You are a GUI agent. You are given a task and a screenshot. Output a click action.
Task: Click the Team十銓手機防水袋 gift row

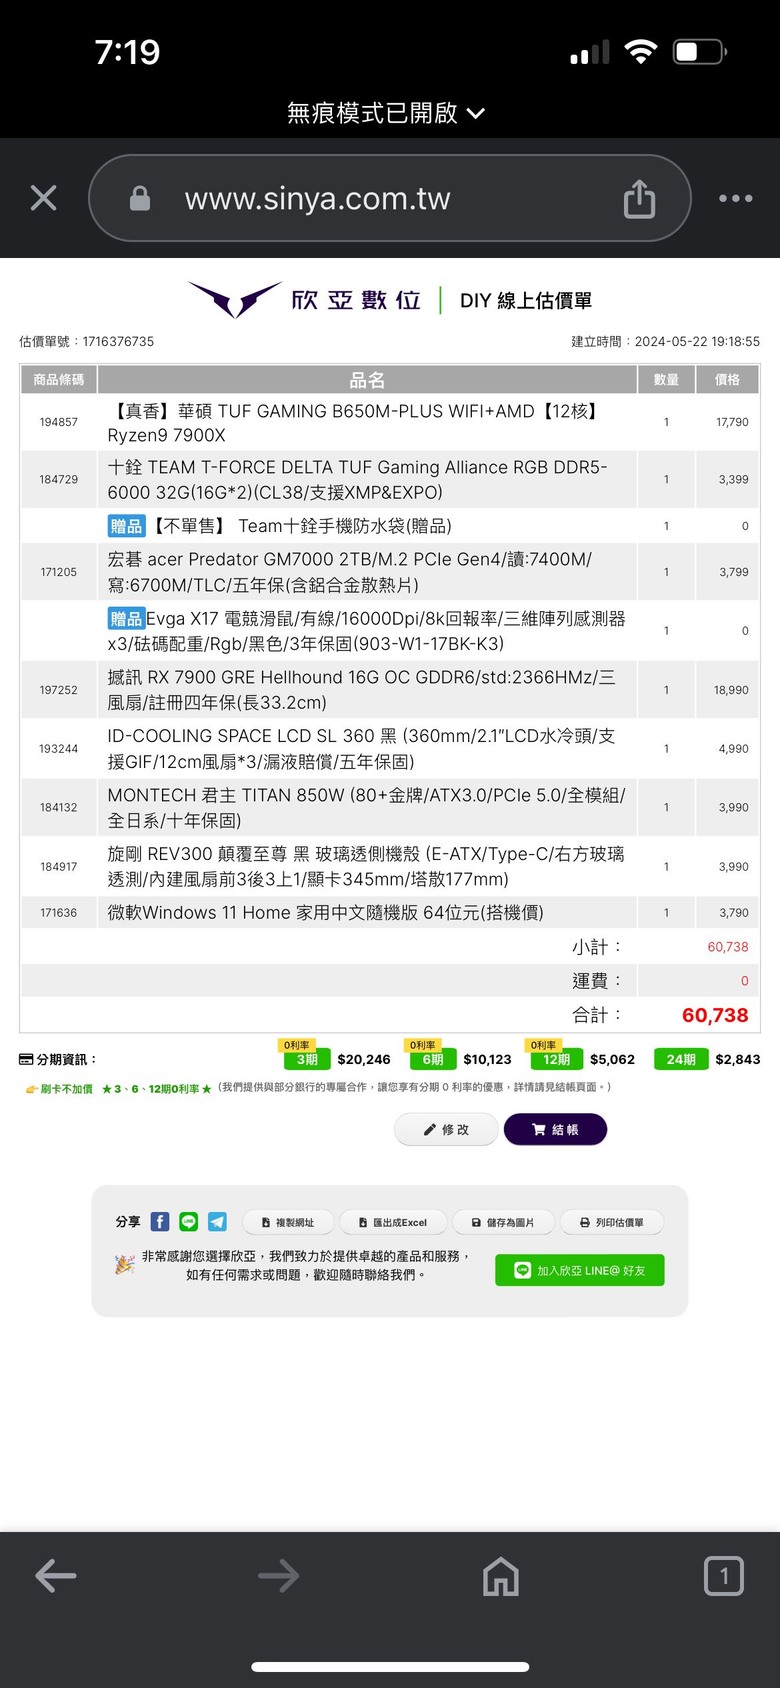coord(390,525)
